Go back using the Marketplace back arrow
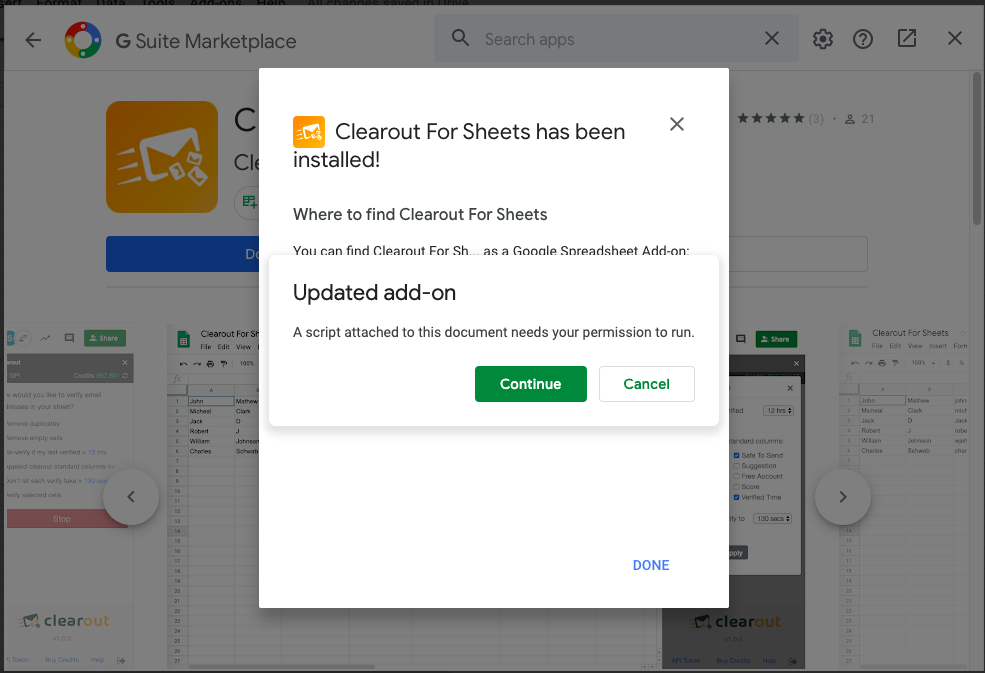This screenshot has width=985, height=673. 34,40
